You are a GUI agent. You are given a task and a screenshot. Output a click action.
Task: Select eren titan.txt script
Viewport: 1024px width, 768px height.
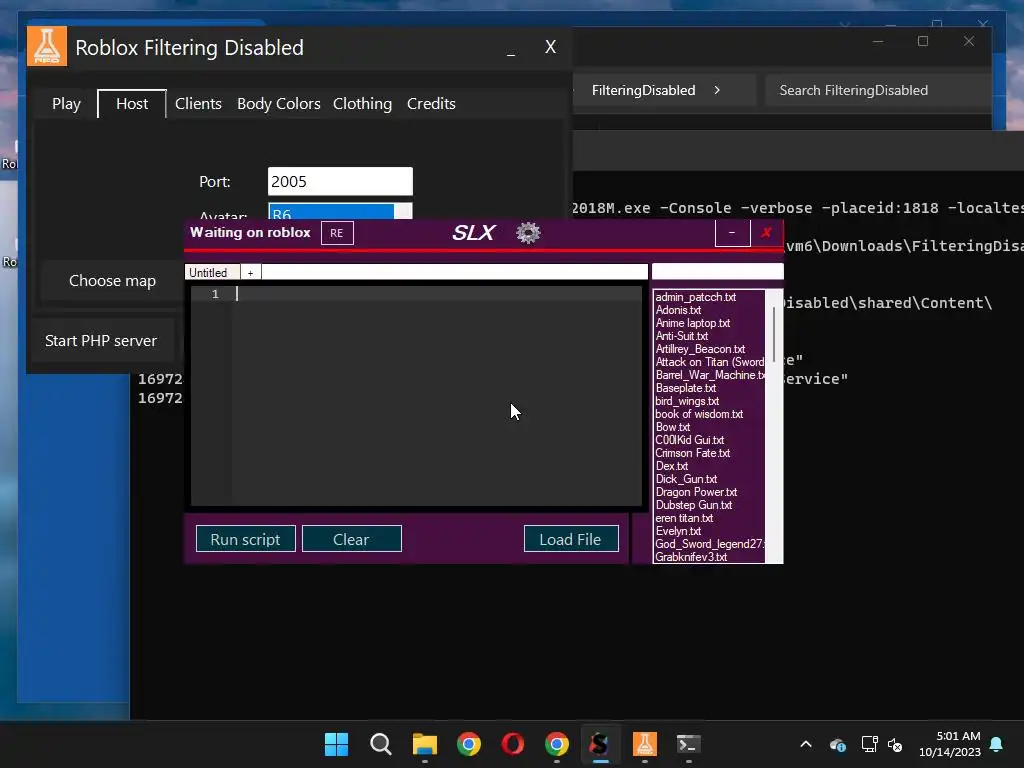[x=684, y=519]
